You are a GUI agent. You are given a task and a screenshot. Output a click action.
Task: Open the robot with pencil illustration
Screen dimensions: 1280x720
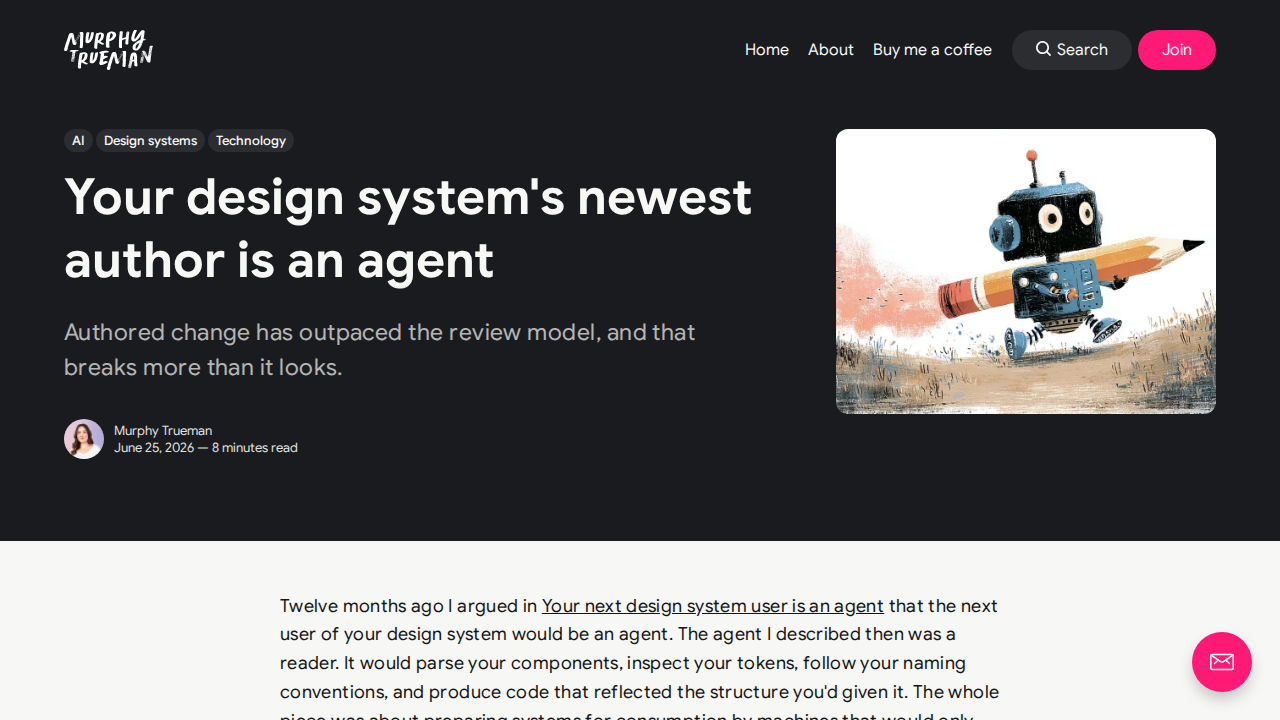tap(1026, 271)
